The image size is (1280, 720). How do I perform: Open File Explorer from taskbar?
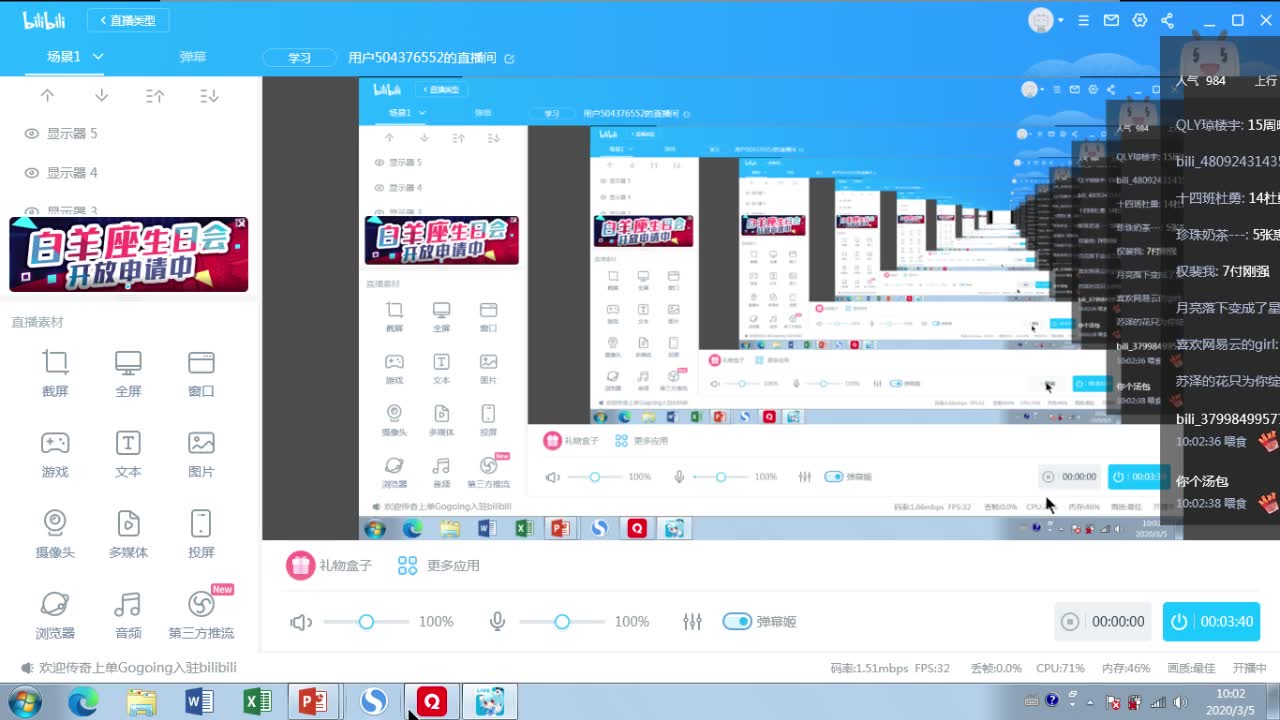click(142, 702)
